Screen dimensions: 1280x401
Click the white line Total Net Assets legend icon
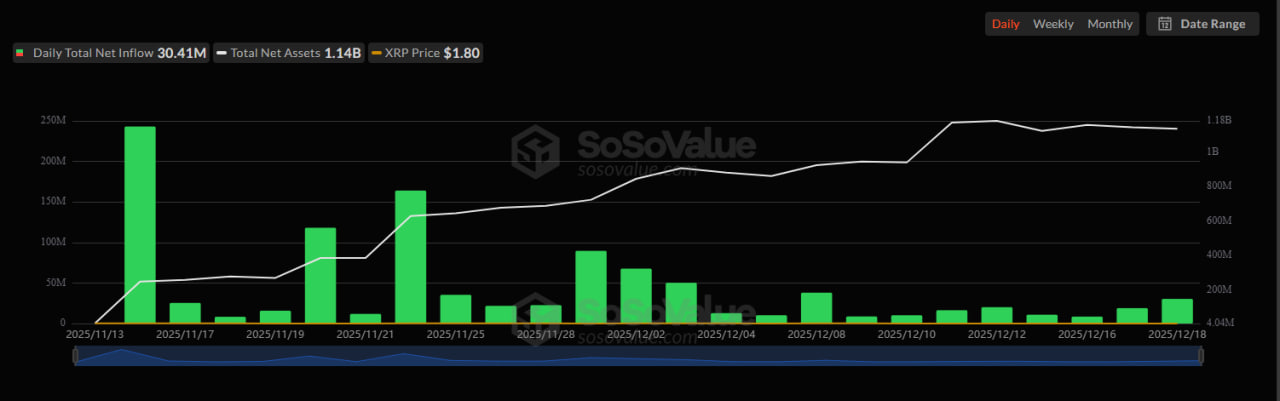coord(221,53)
